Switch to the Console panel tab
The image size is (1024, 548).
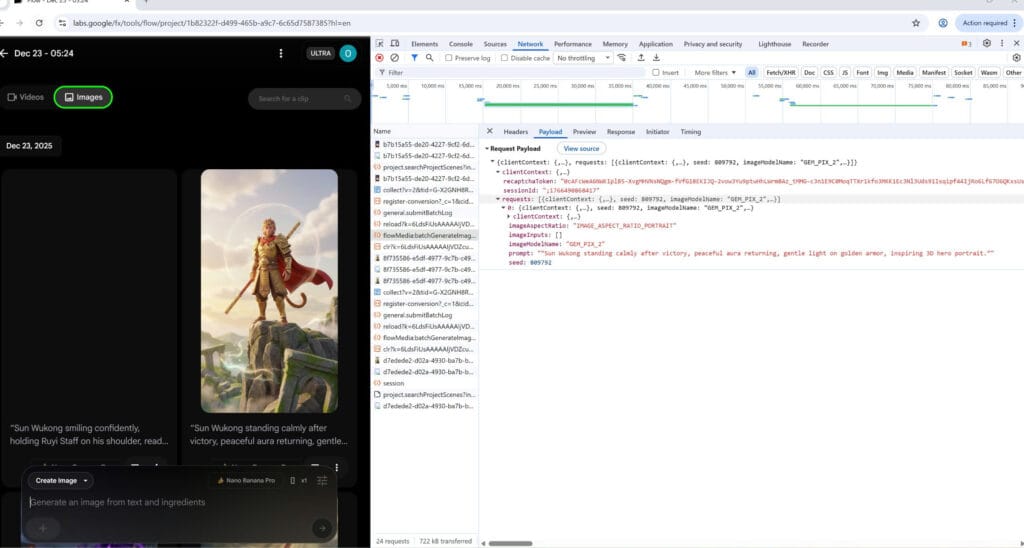[x=460, y=44]
